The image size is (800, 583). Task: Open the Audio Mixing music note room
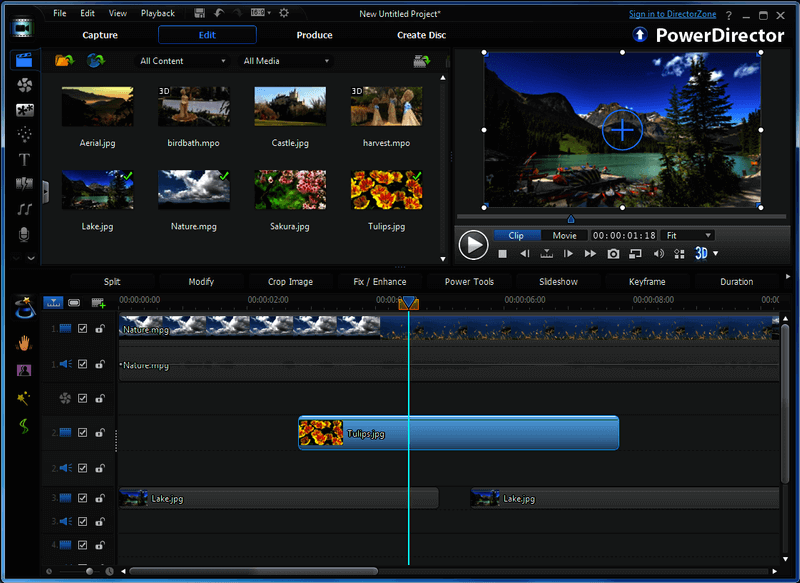(x=25, y=209)
